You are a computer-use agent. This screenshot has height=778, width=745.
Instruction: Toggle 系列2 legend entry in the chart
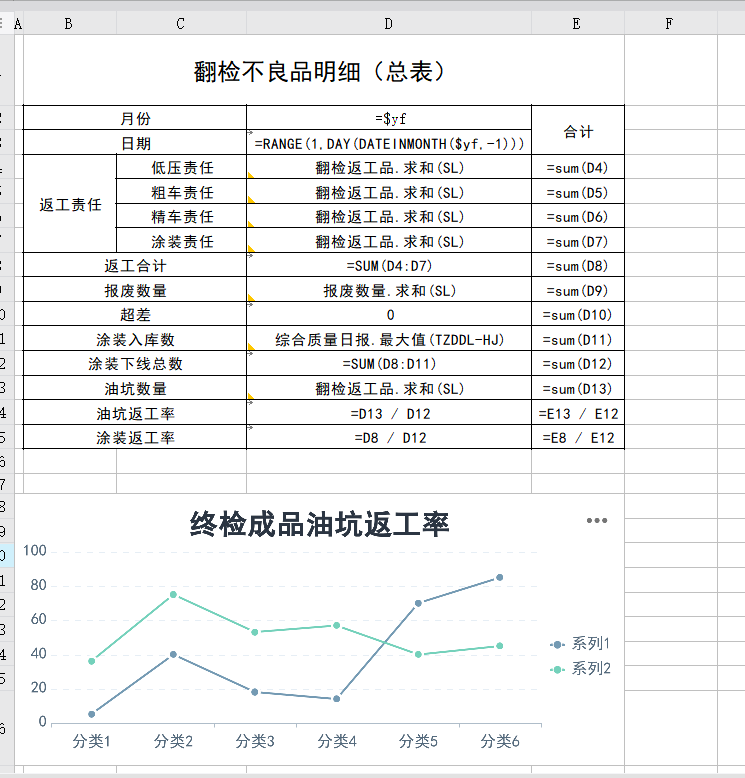580,669
